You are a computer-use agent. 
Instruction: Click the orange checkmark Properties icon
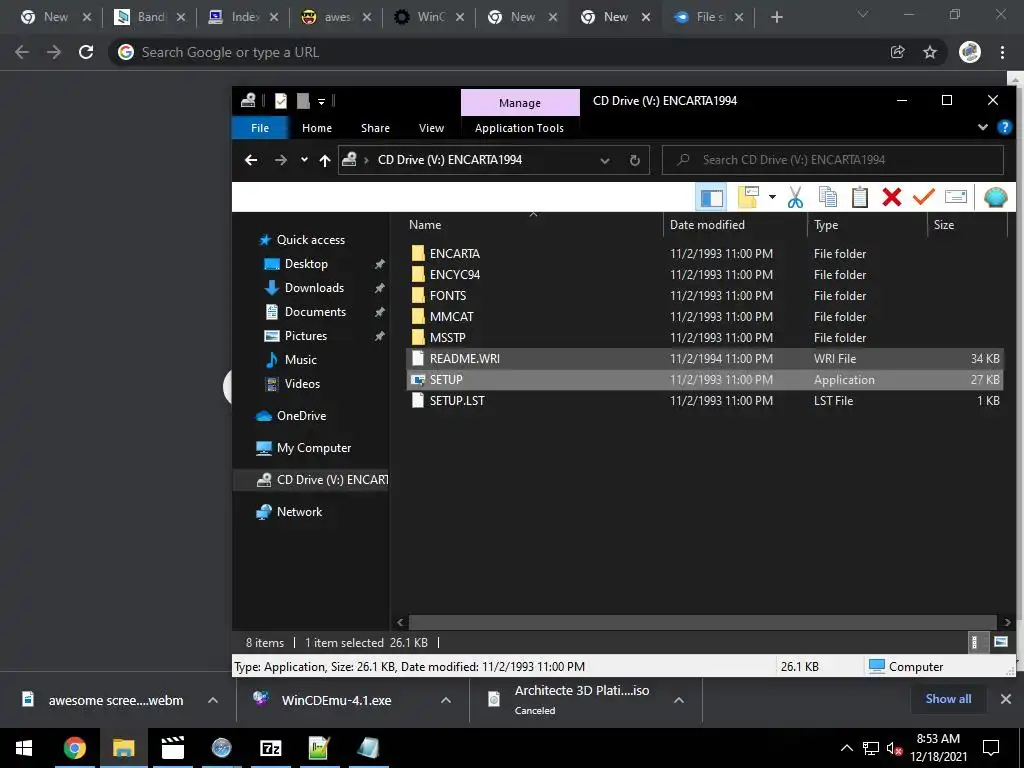[923, 197]
